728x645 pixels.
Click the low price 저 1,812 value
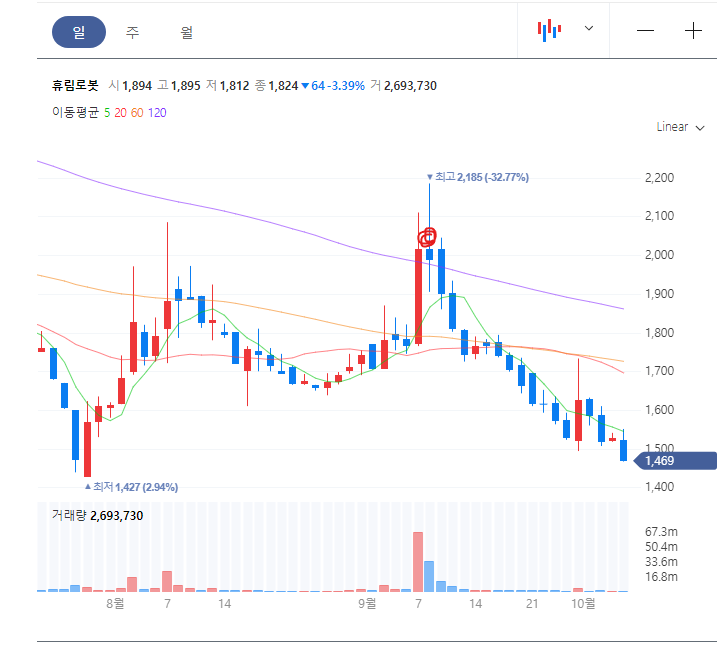pos(228,85)
